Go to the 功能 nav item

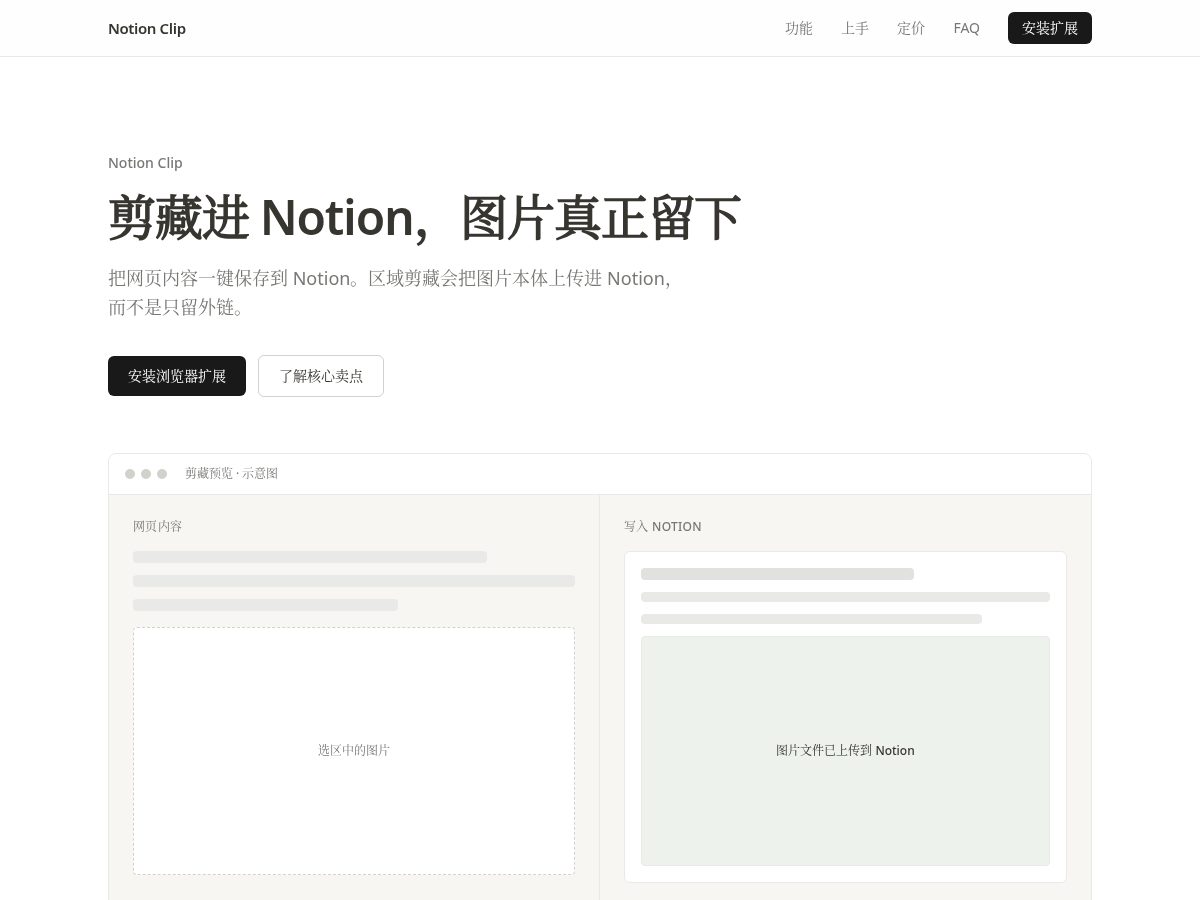pos(799,28)
